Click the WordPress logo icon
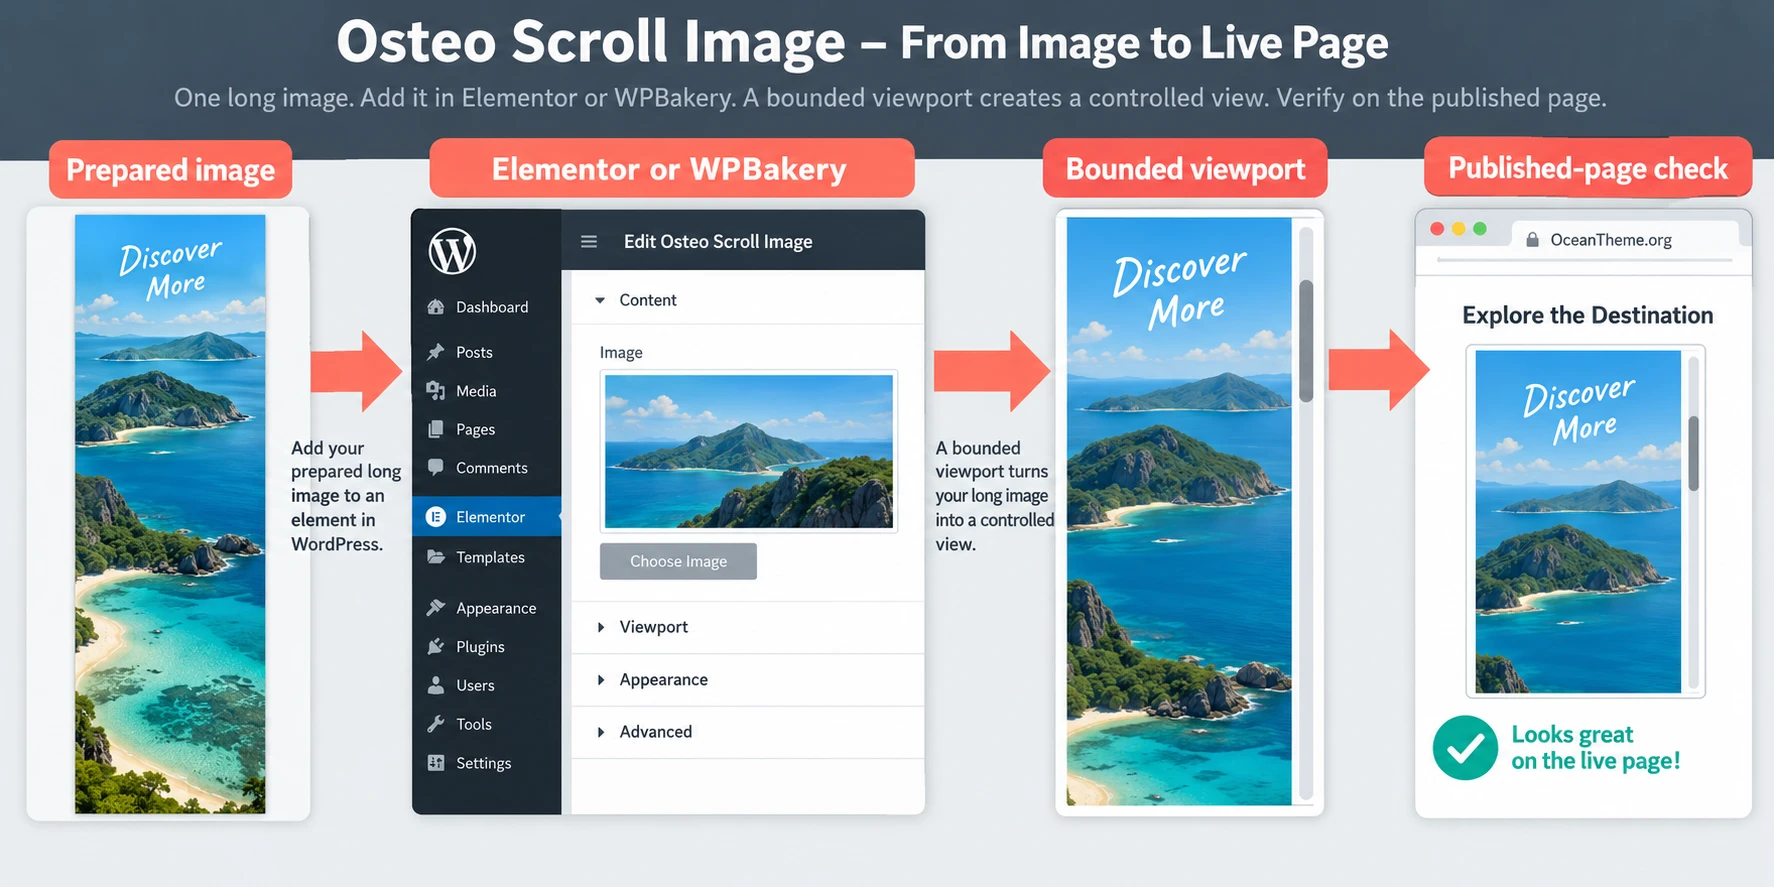Viewport: 1774px width, 887px height. coord(452,250)
